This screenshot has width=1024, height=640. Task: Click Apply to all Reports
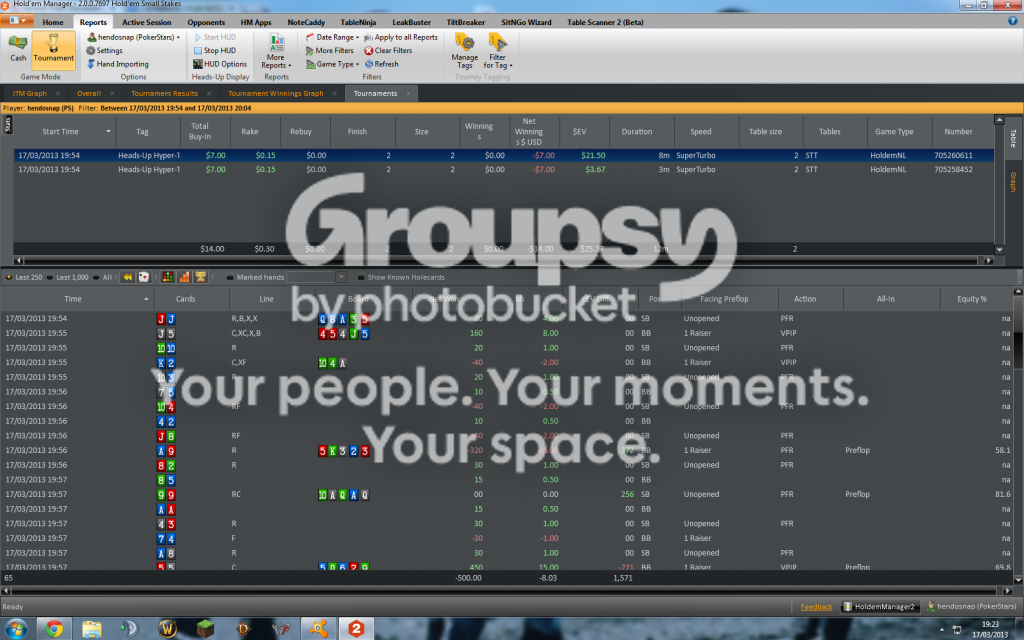pyautogui.click(x=401, y=37)
